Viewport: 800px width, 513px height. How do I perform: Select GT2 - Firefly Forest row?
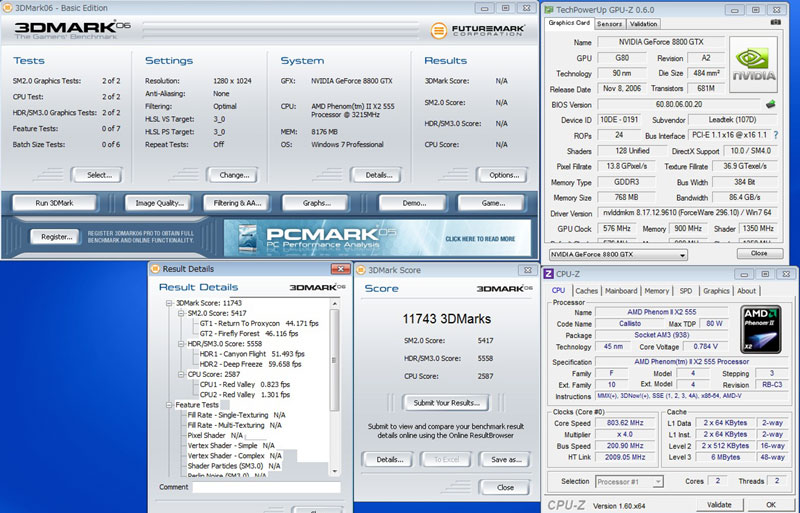point(248,334)
